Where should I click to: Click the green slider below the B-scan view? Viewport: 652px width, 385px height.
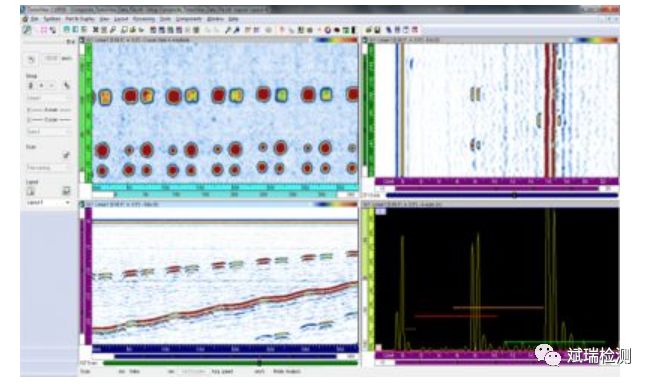[230, 363]
